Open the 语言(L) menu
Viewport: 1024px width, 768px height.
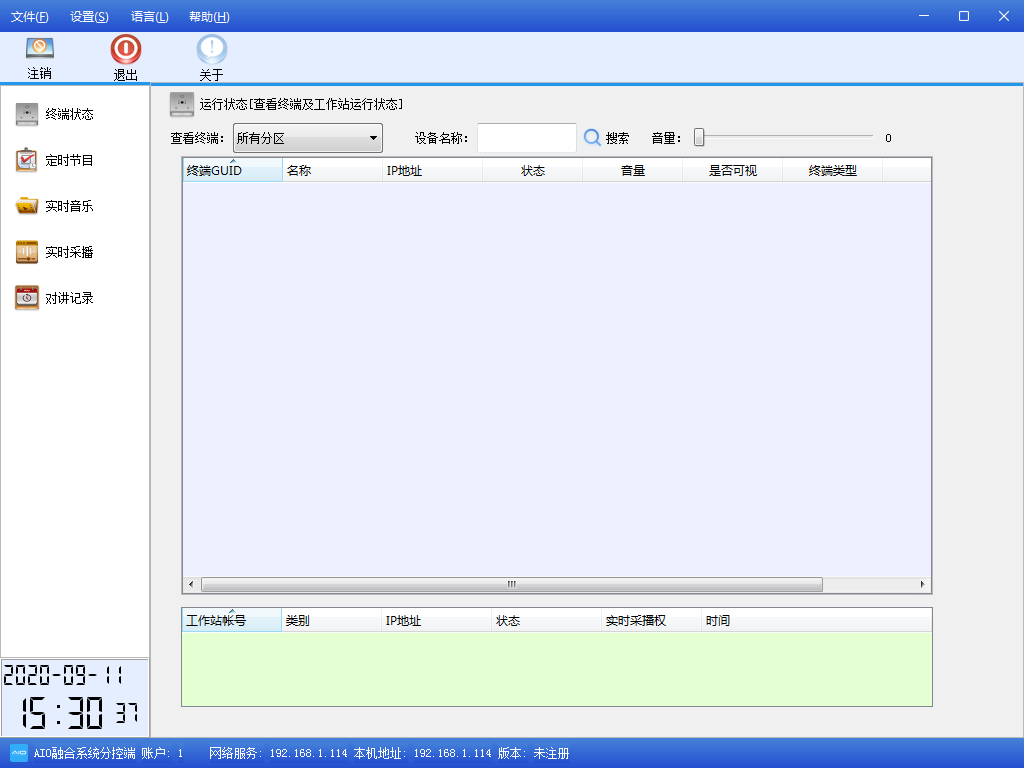pos(150,16)
